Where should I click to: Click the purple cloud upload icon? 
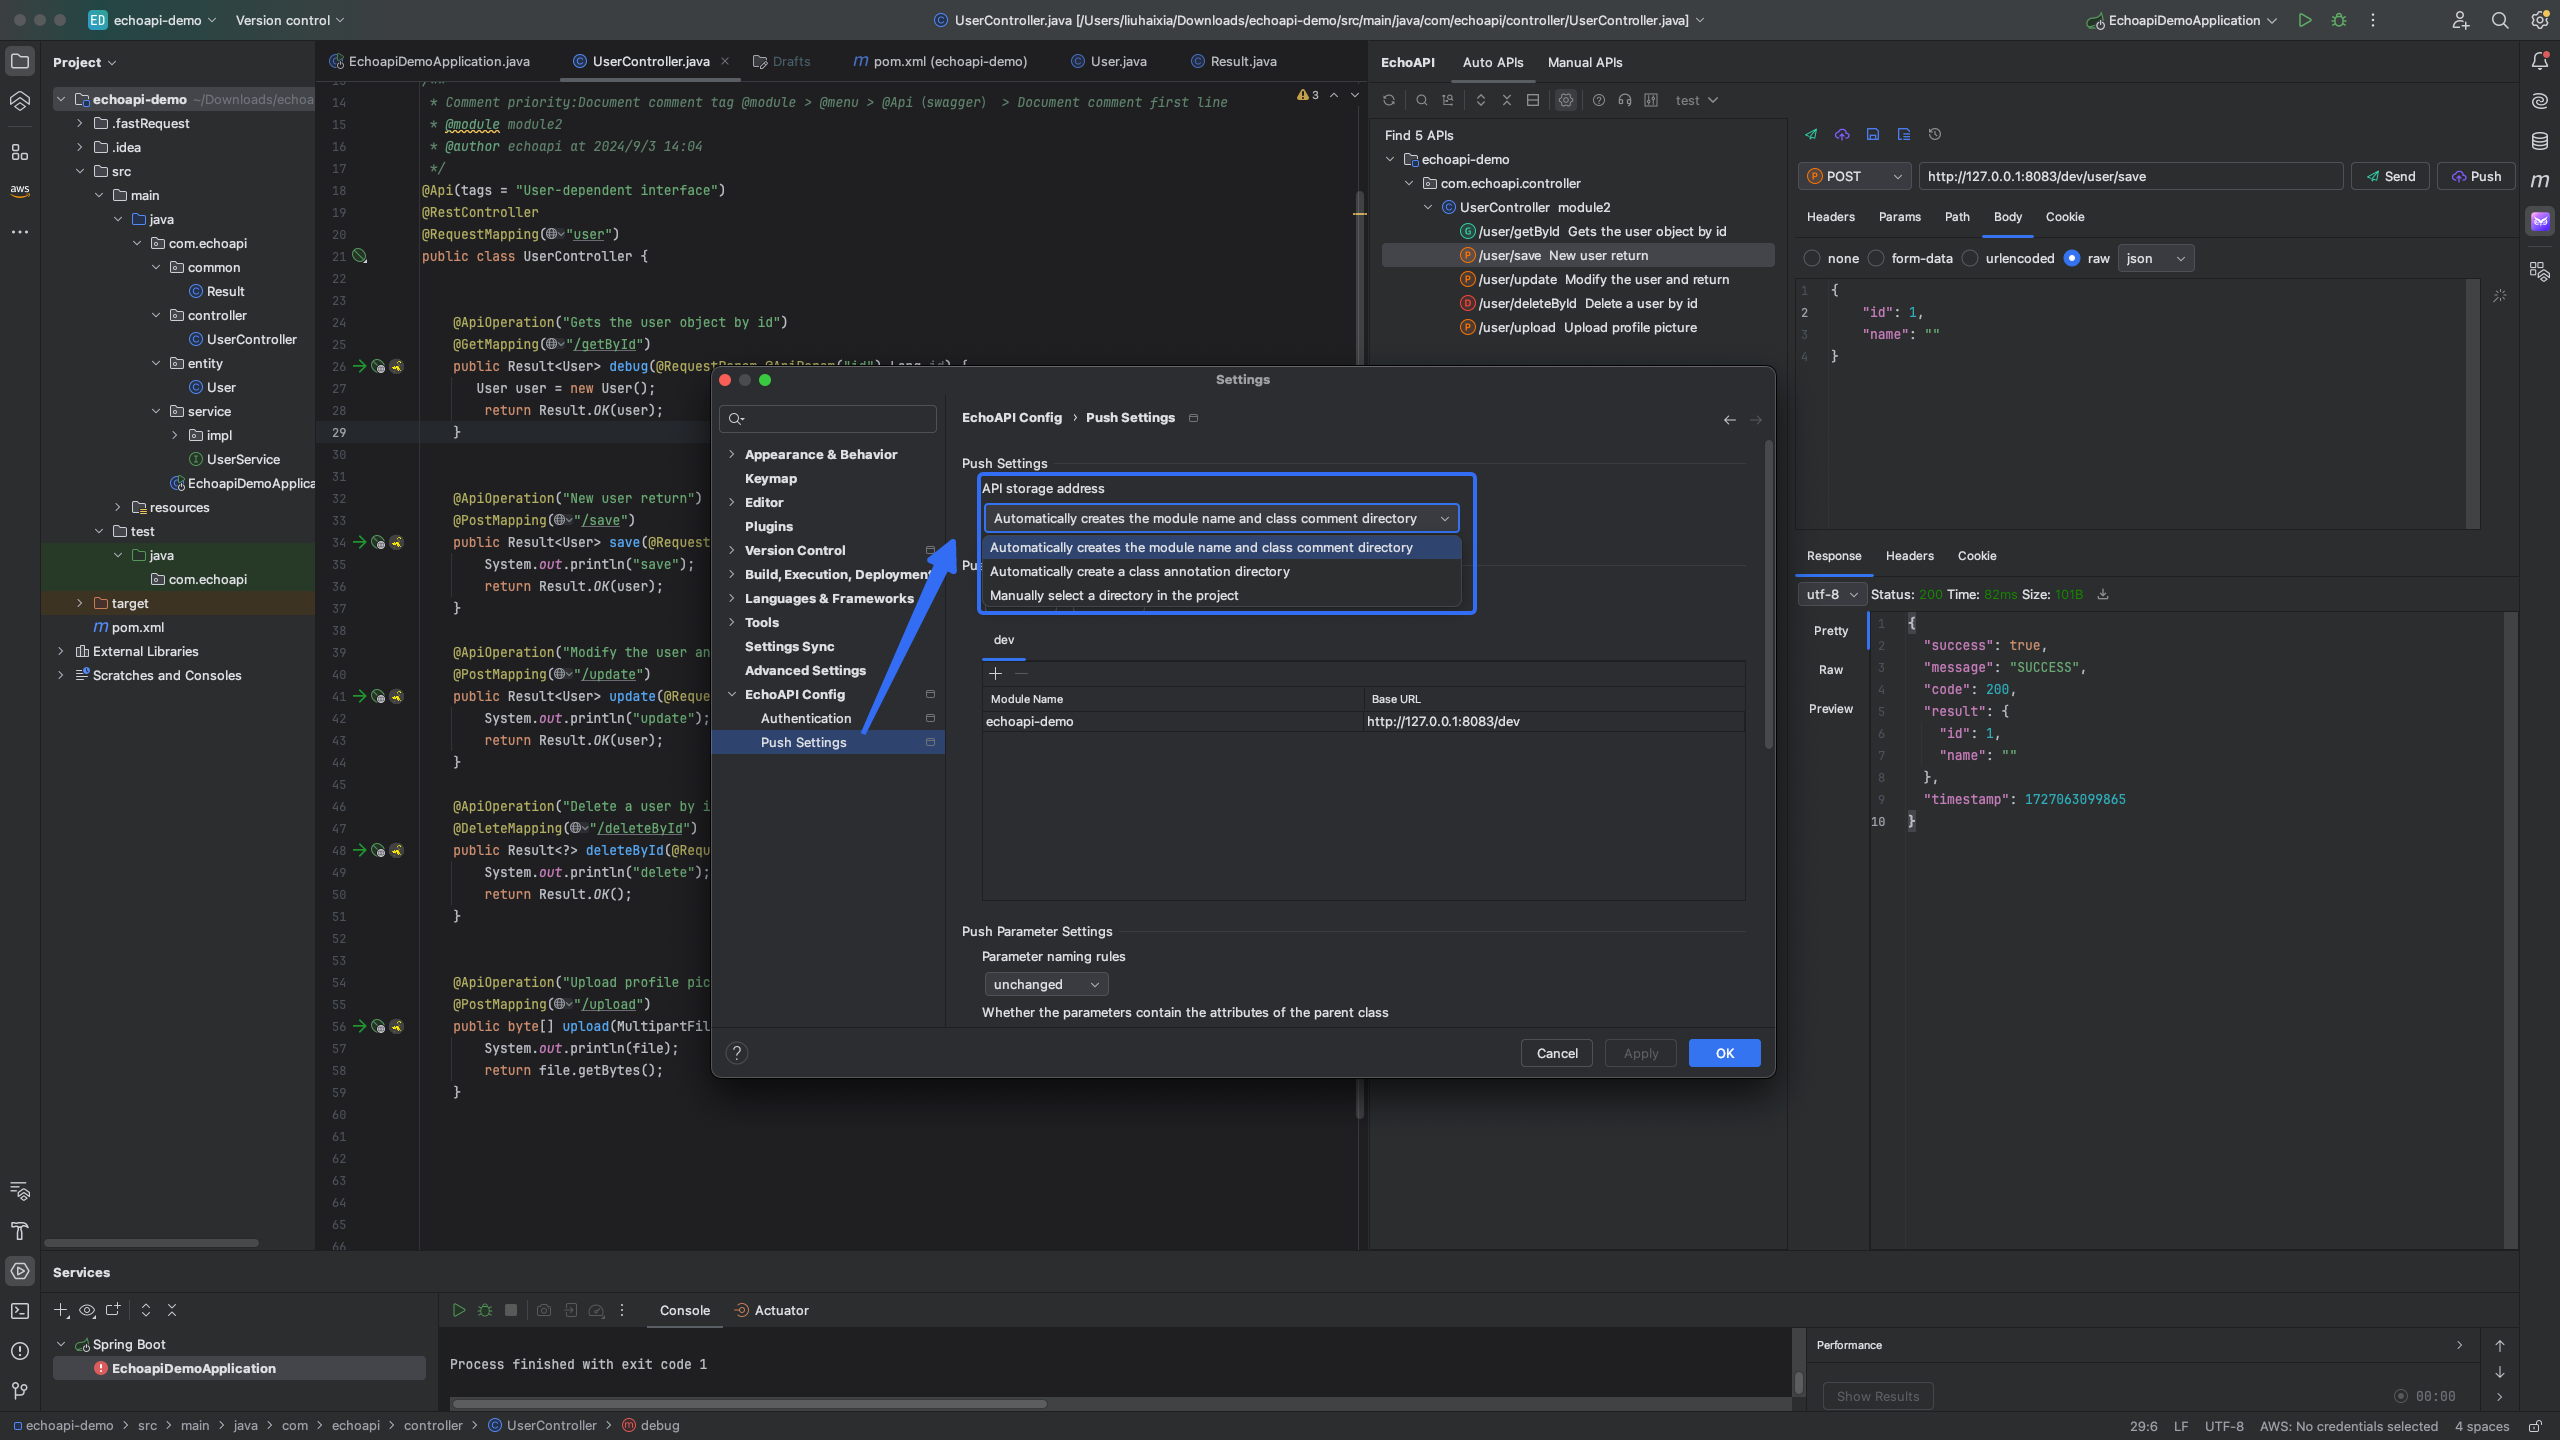tap(1842, 134)
